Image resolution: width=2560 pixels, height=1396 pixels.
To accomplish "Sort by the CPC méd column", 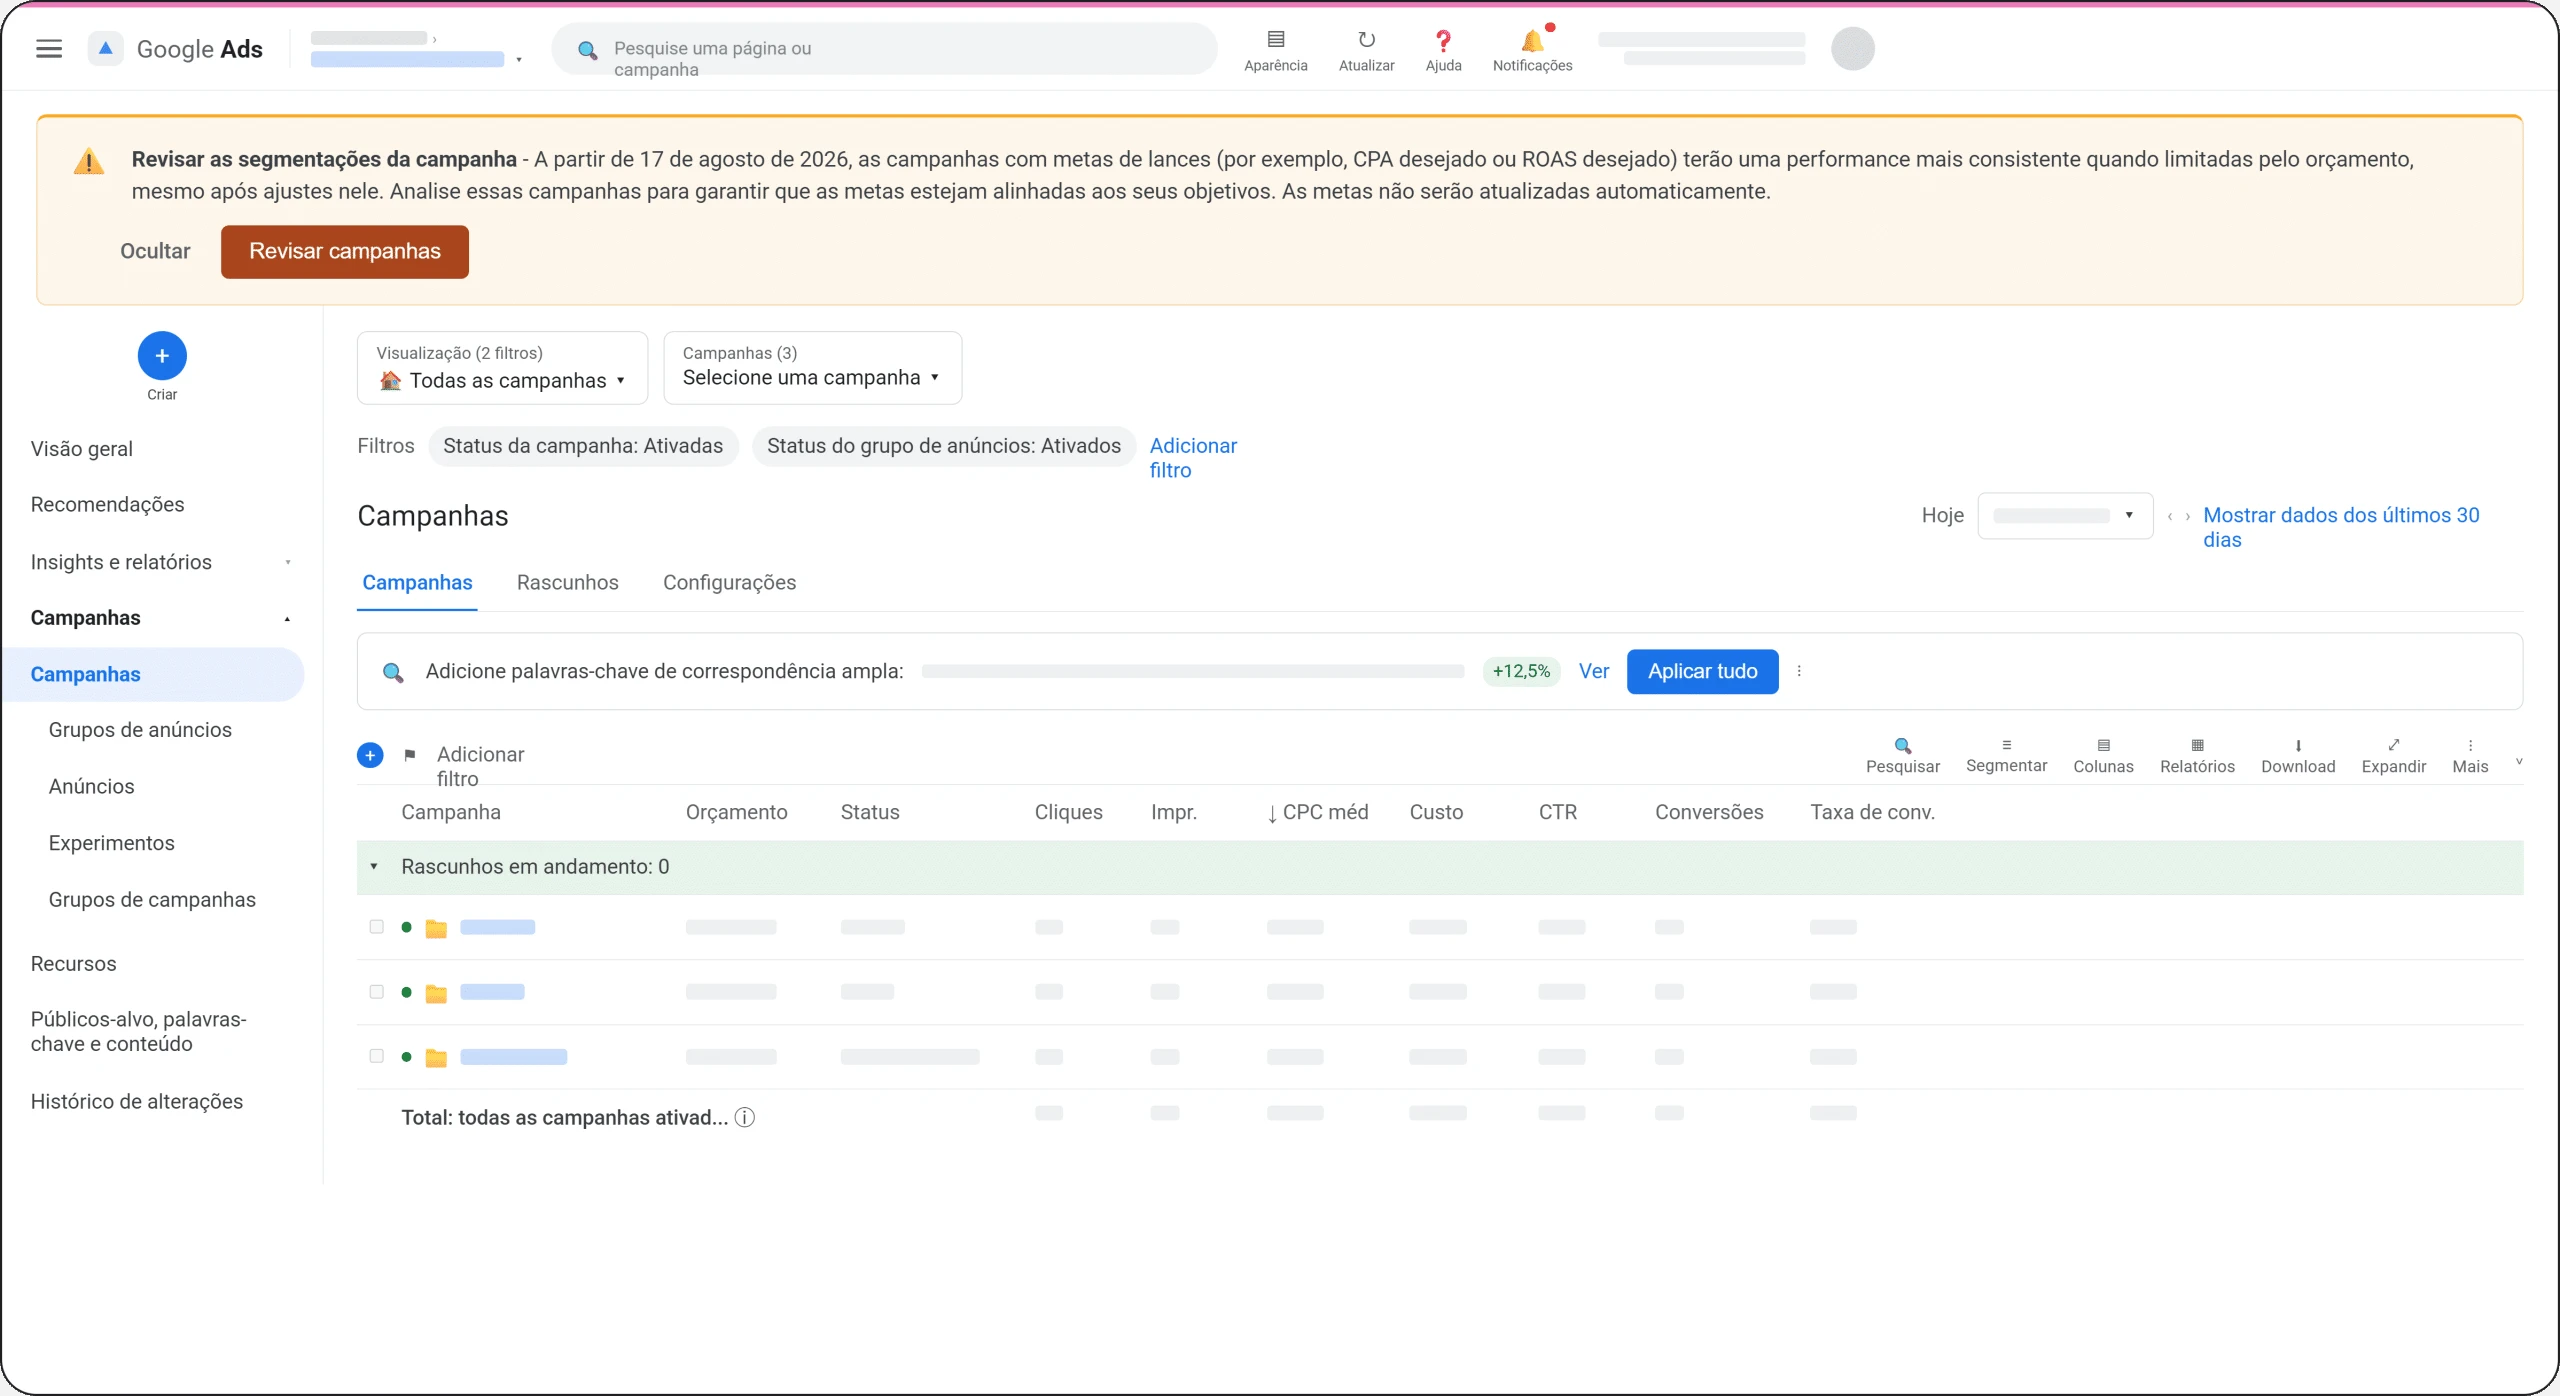I will (1317, 812).
